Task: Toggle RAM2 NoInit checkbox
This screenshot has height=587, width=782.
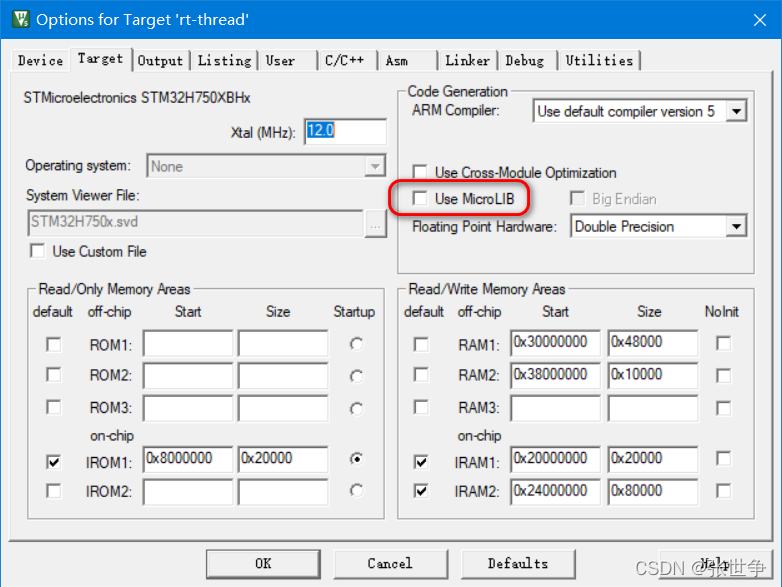Action: (723, 376)
